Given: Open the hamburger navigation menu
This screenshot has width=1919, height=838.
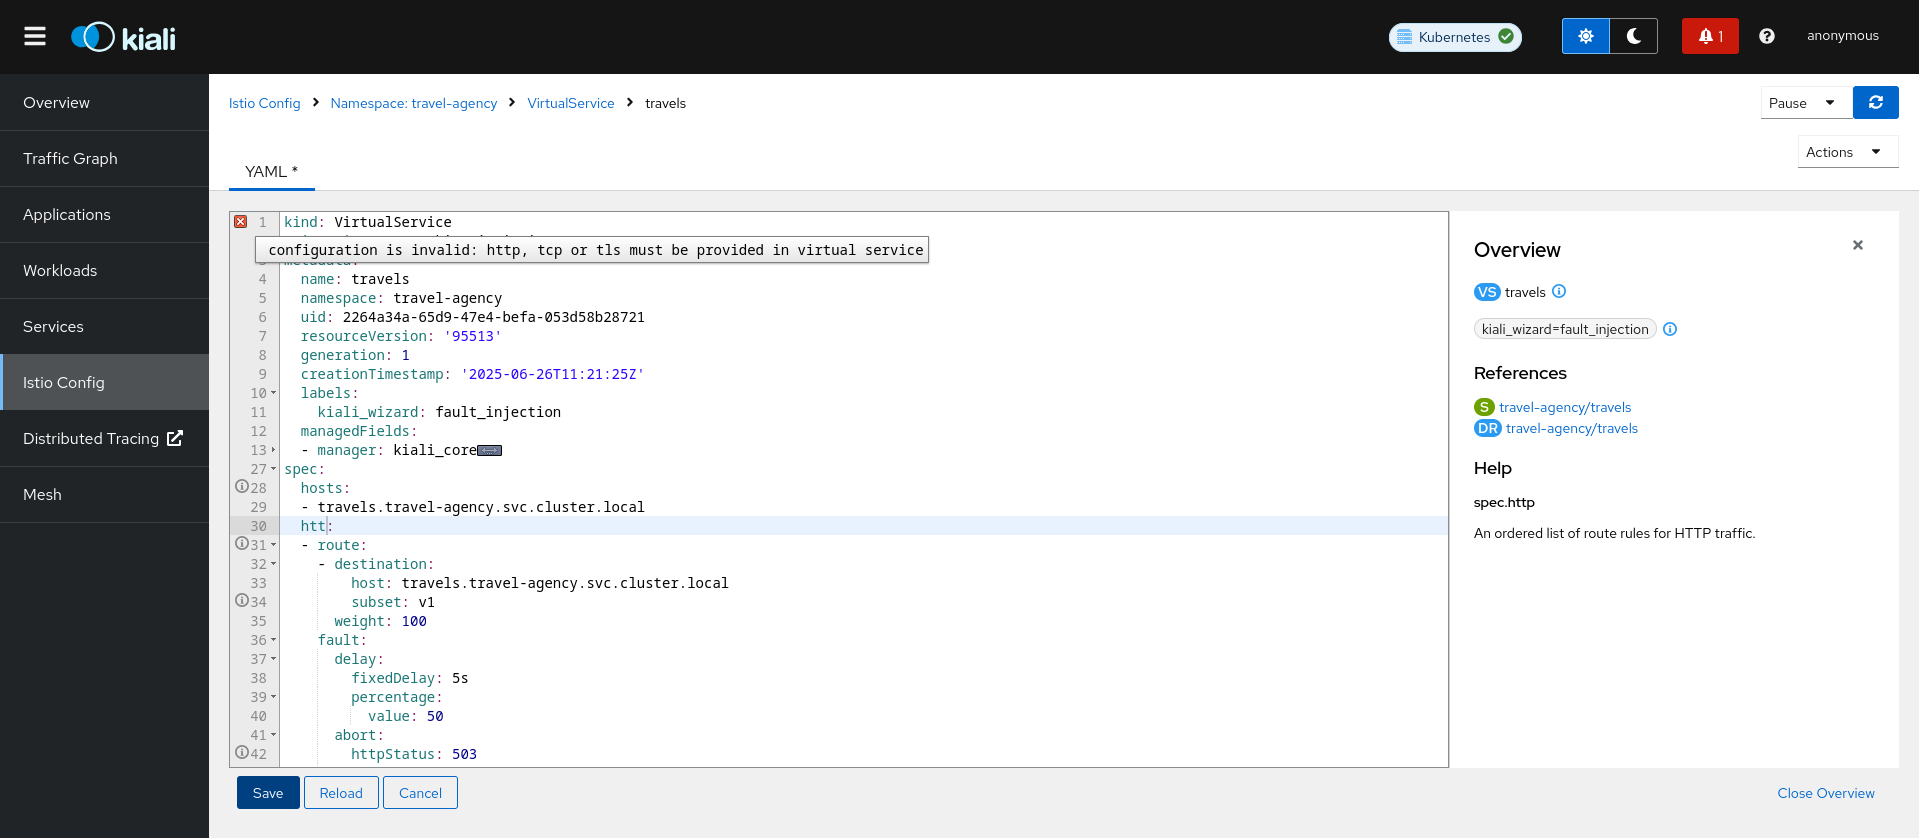Looking at the screenshot, I should (35, 36).
